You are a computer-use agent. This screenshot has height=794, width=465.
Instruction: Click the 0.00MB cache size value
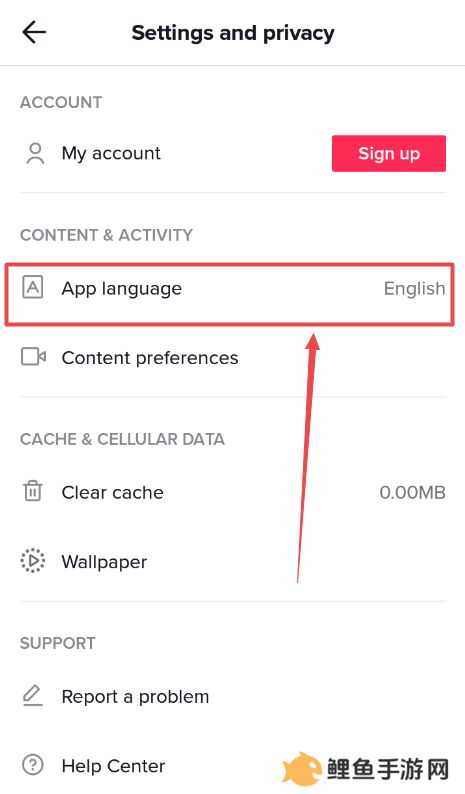412,492
